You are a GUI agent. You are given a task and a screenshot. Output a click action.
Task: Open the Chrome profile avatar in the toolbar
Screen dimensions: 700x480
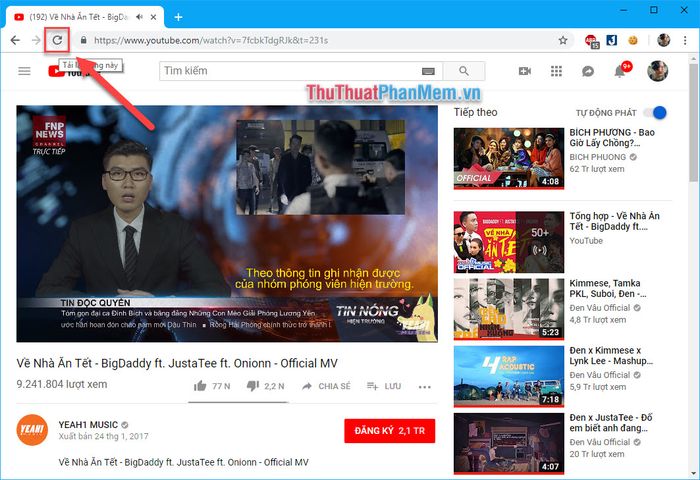click(x=664, y=40)
